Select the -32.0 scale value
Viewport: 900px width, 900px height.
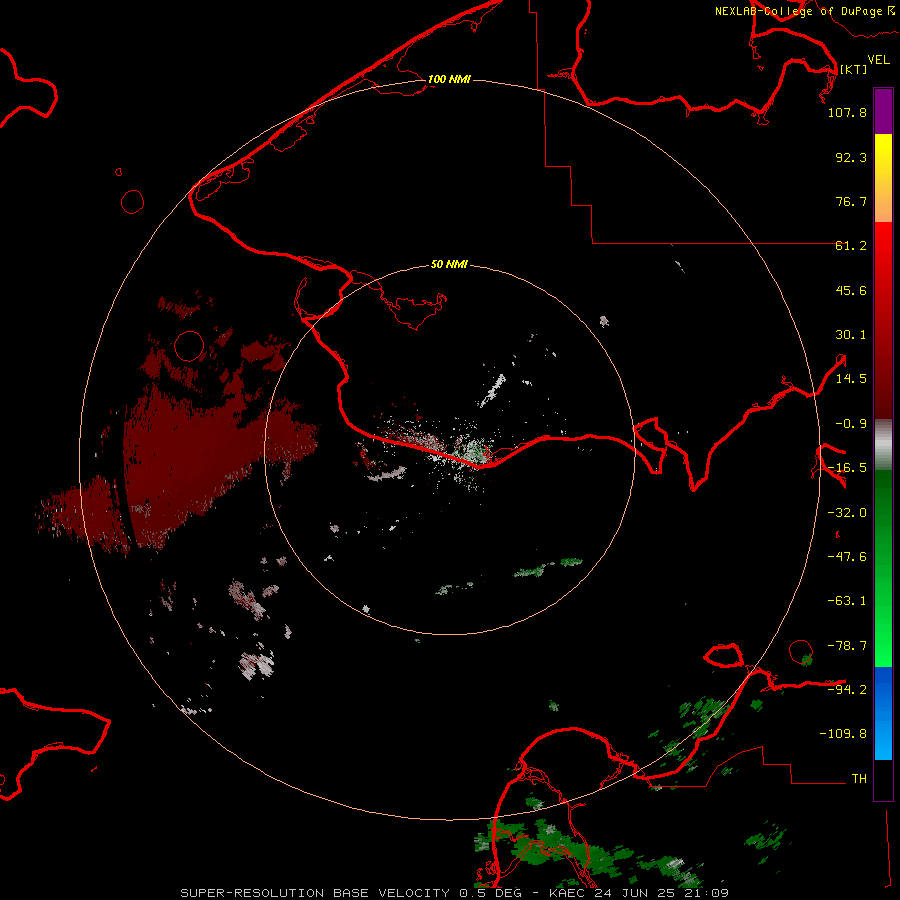coord(847,513)
